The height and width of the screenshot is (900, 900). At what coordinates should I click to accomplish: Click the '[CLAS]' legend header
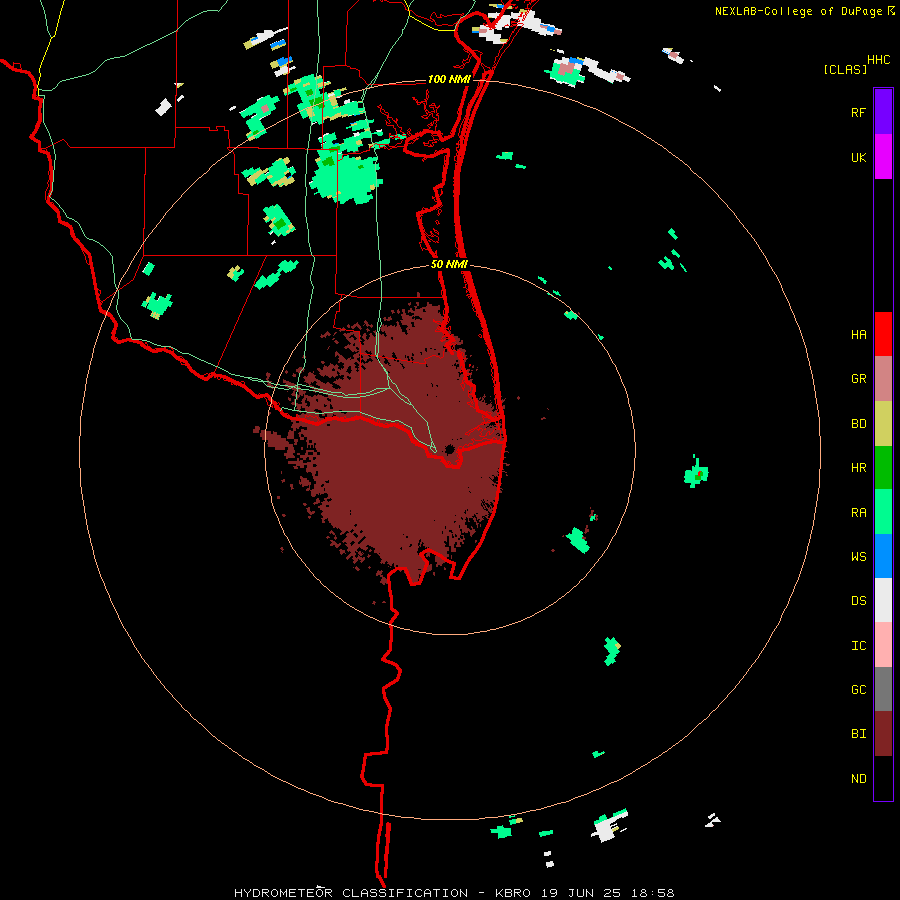tap(845, 69)
